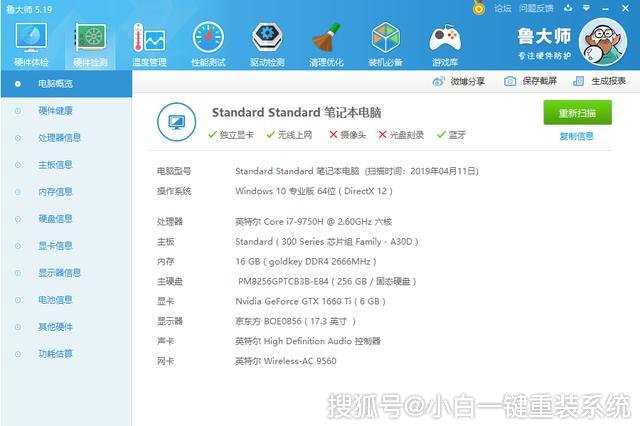Image resolution: width=640 pixels, height=426 pixels.
Task: Click 生成报表 text label
Action: 609,81
